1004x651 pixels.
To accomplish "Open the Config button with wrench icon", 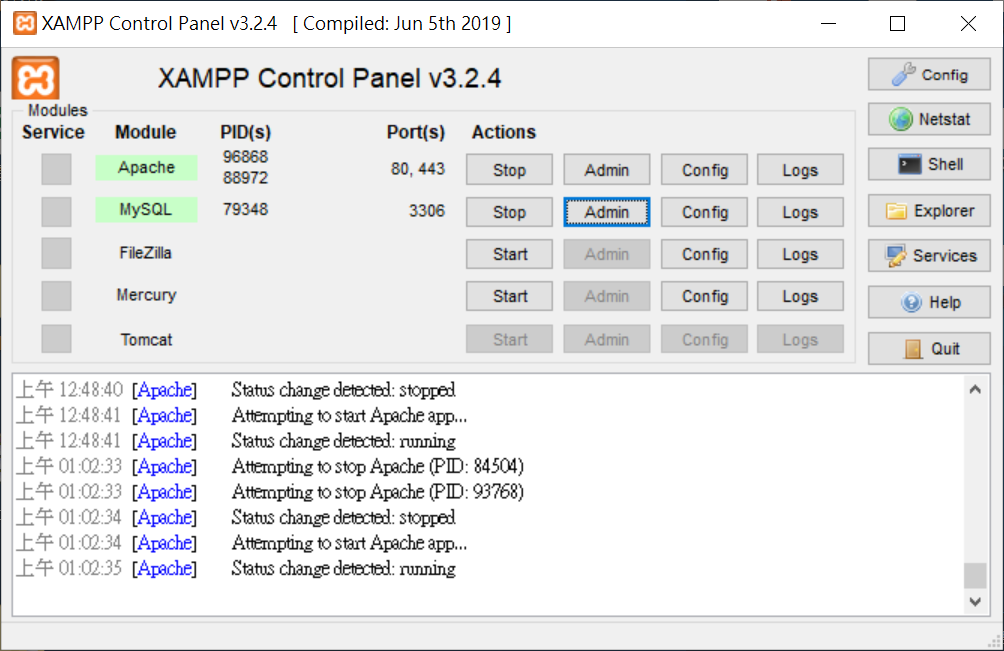I will 929,75.
